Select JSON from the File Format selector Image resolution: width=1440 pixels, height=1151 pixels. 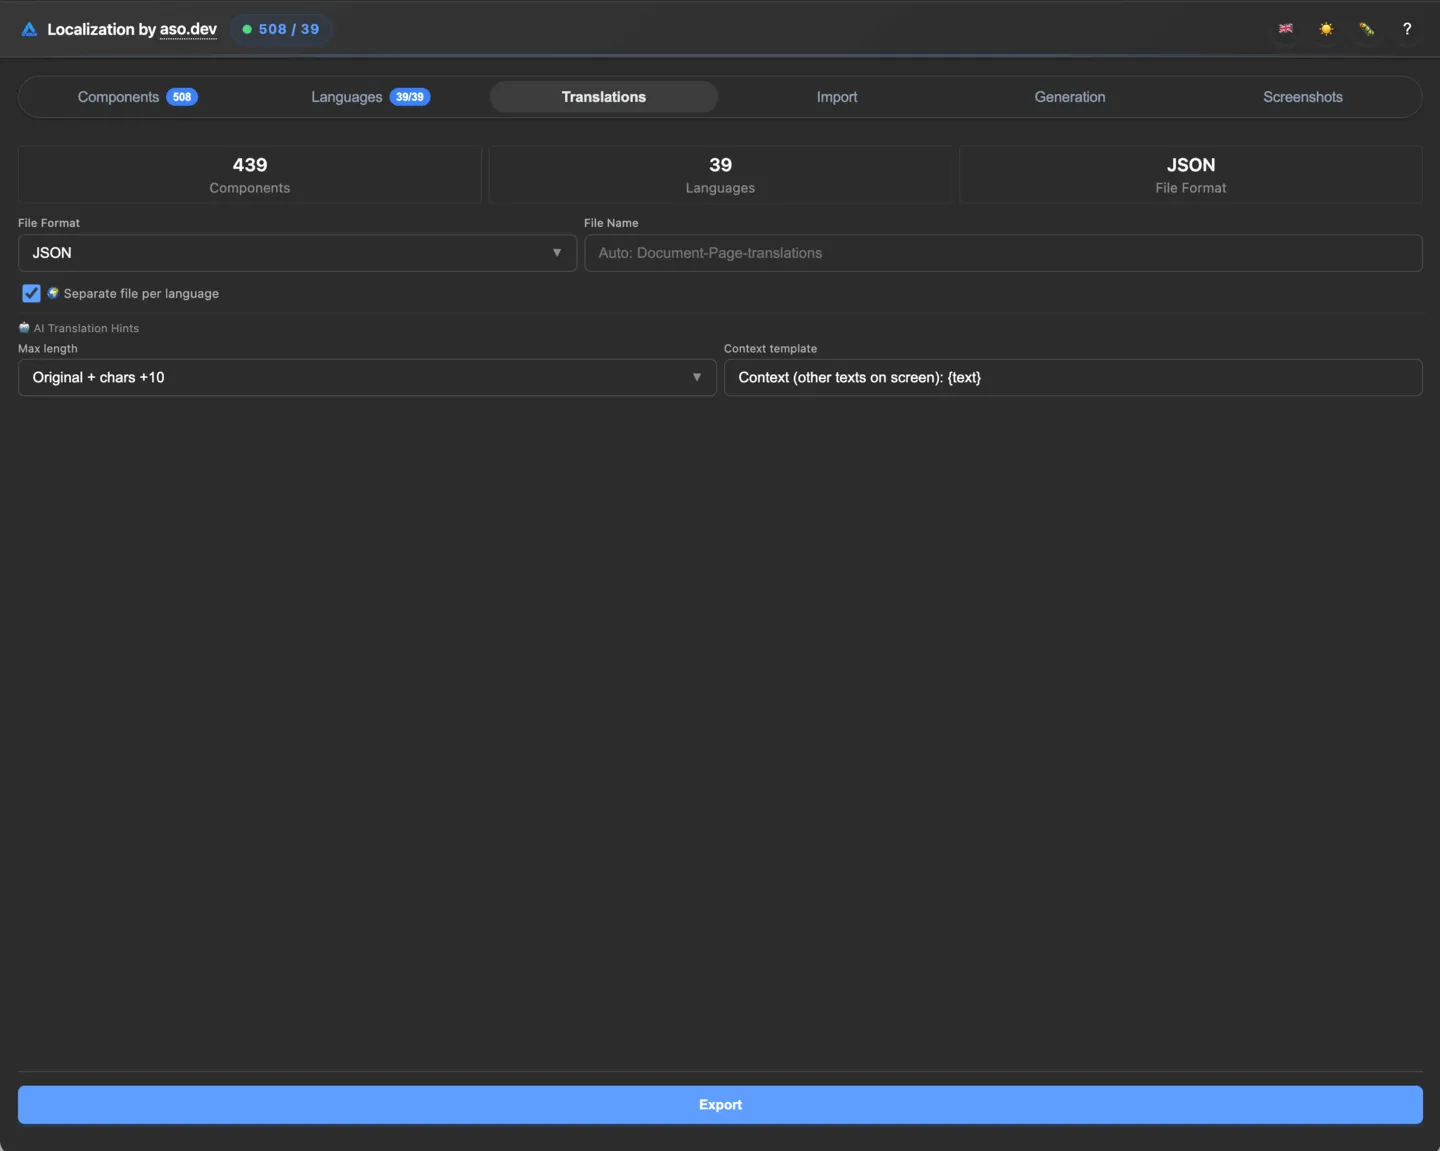[x=296, y=253]
